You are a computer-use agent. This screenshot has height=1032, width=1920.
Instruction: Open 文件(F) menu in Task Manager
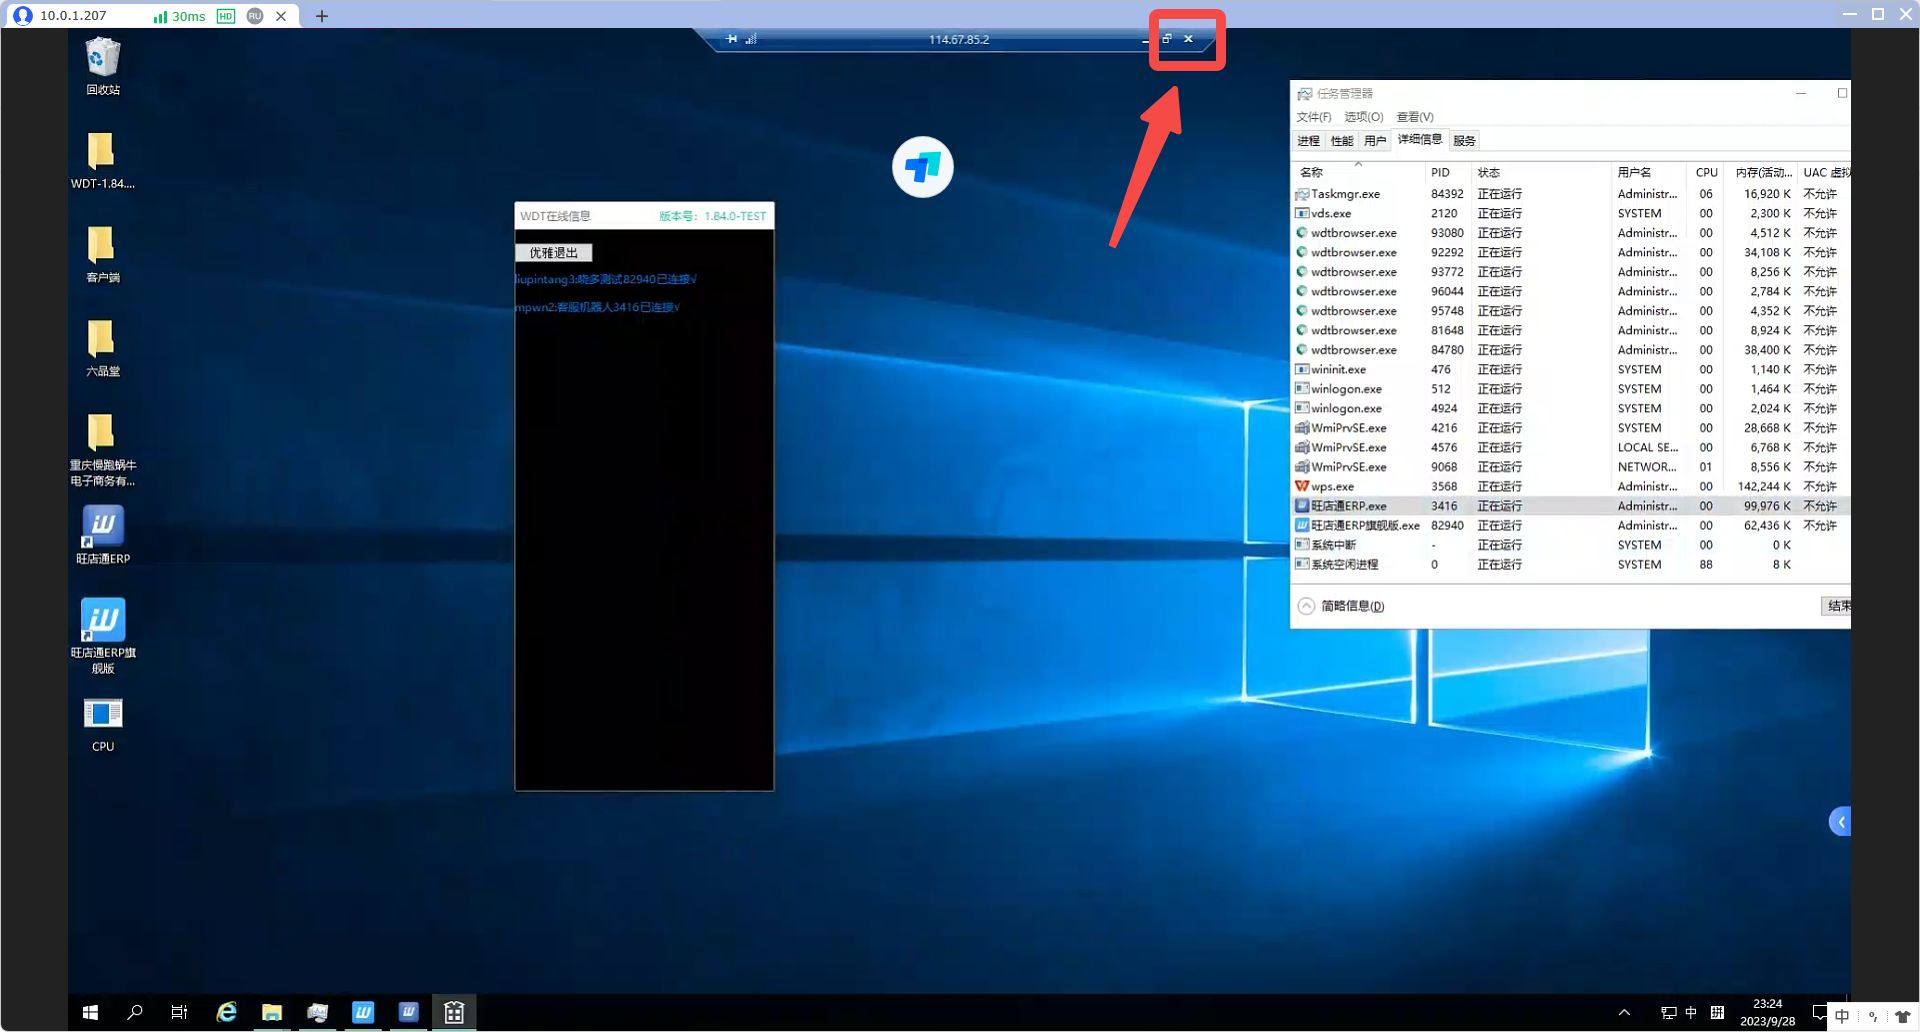(x=1313, y=117)
